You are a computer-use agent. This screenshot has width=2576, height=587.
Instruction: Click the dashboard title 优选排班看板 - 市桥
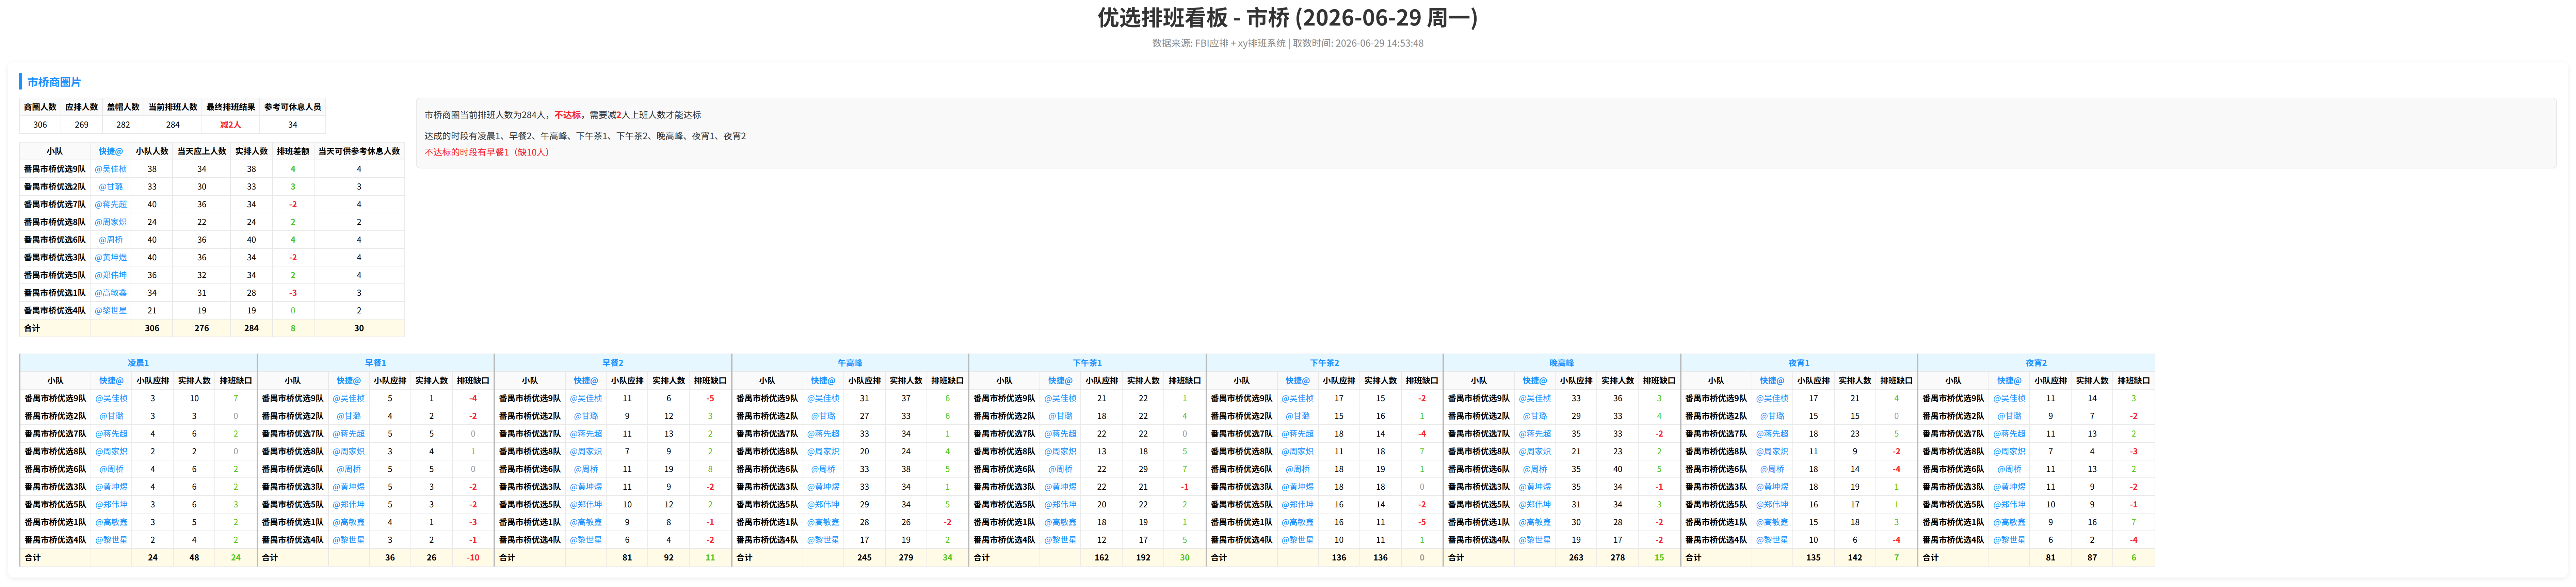click(1287, 18)
